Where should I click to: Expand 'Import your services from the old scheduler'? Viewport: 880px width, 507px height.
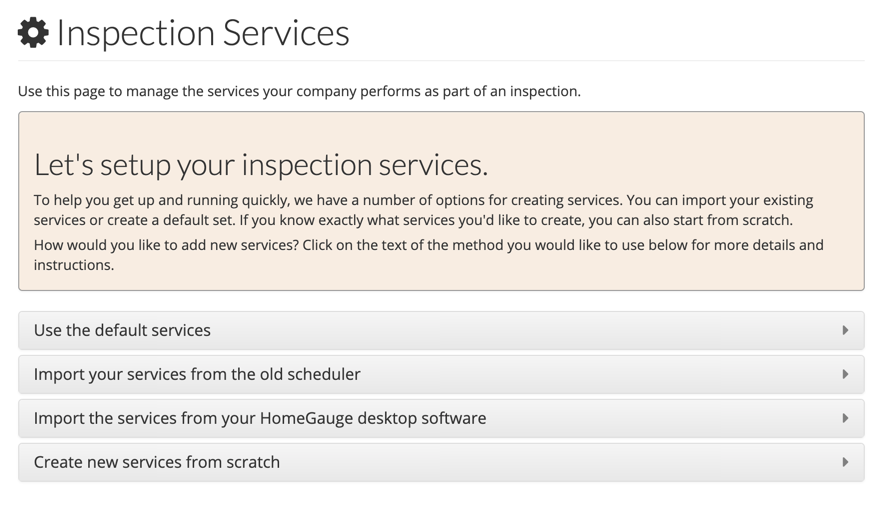point(440,374)
